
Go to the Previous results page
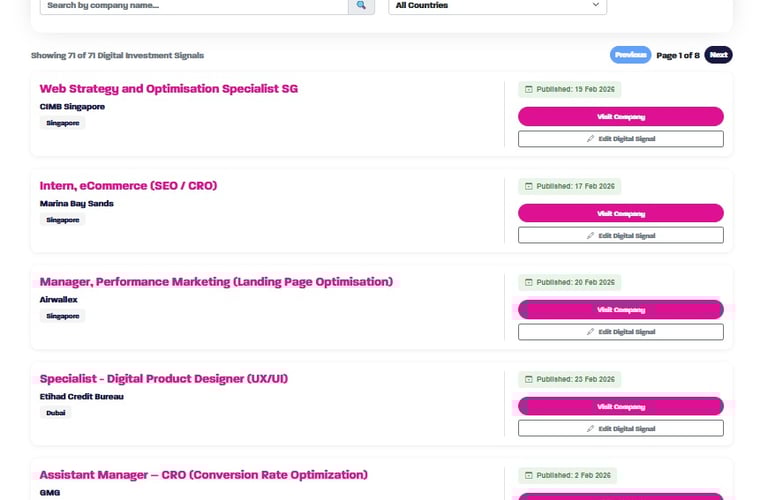(630, 55)
